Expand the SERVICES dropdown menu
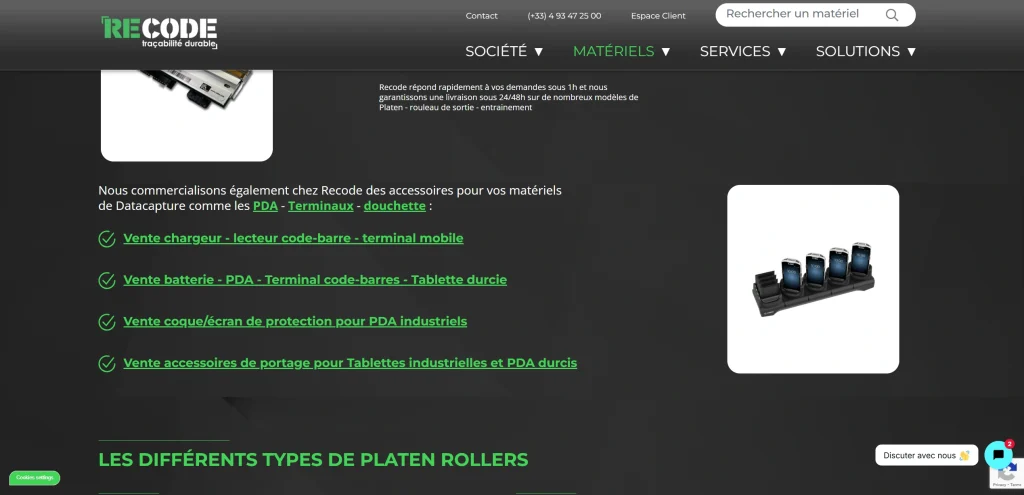Viewport: 1024px width, 495px height. click(743, 51)
